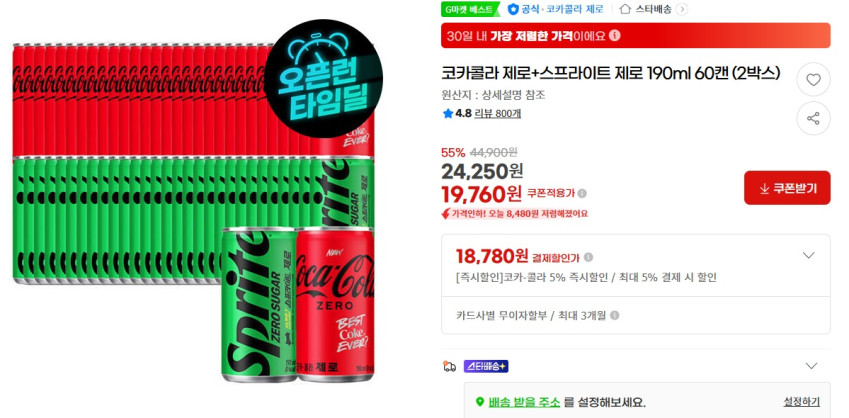The height and width of the screenshot is (418, 849).
Task: Open the arrow next to 스타배송 header
Action: [682, 9]
